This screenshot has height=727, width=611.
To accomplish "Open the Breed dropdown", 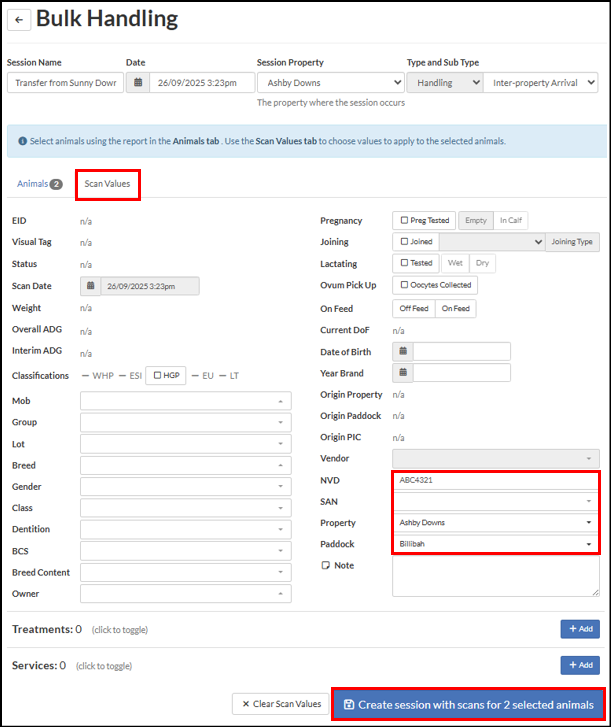I will coord(186,466).
